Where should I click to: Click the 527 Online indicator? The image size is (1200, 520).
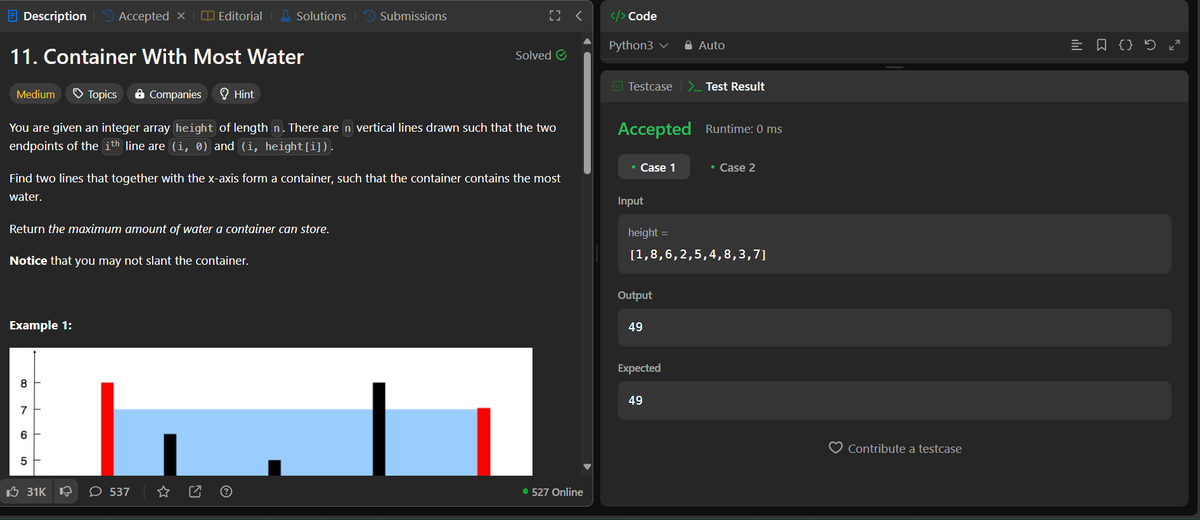click(x=553, y=492)
